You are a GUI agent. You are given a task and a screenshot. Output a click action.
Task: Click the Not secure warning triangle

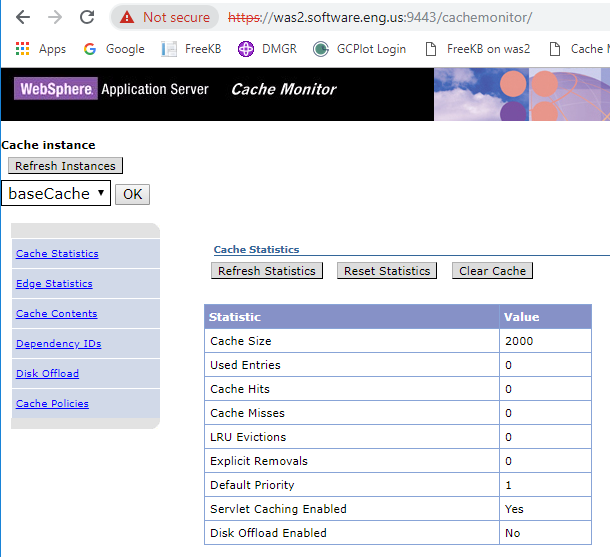click(127, 17)
